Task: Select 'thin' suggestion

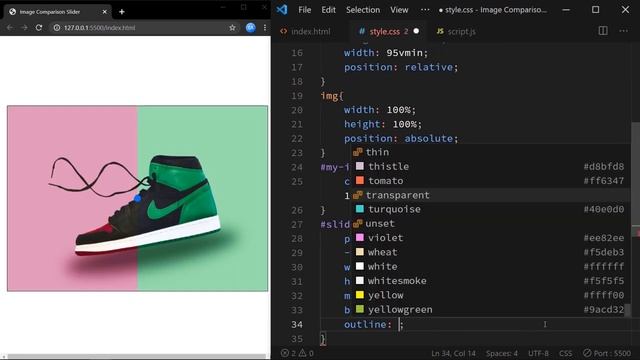Action: click(x=490, y=152)
